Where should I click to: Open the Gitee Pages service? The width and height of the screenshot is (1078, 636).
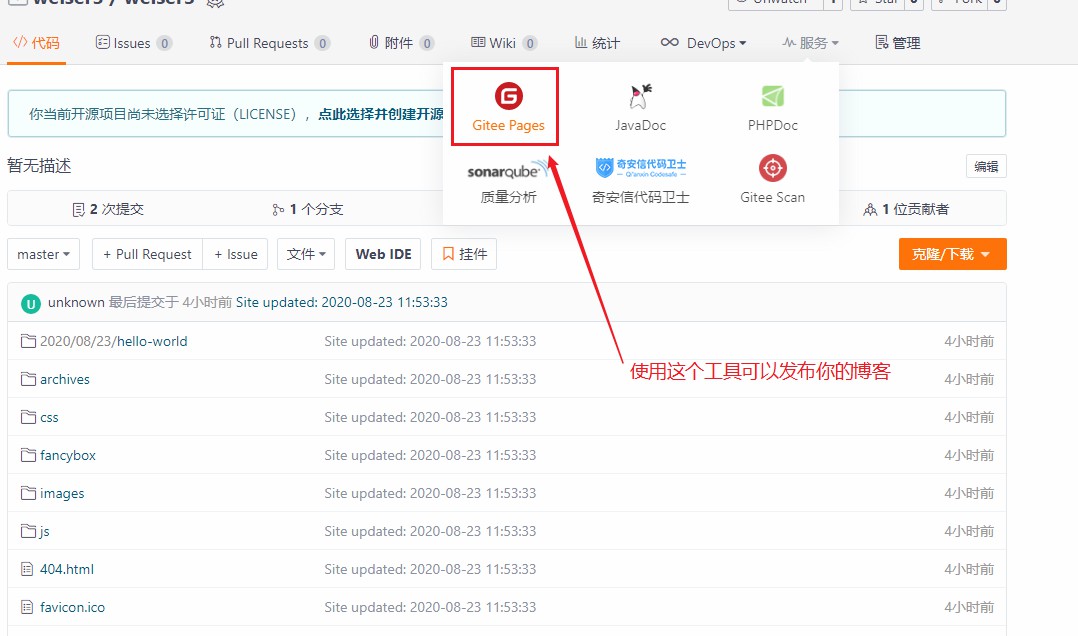(508, 107)
